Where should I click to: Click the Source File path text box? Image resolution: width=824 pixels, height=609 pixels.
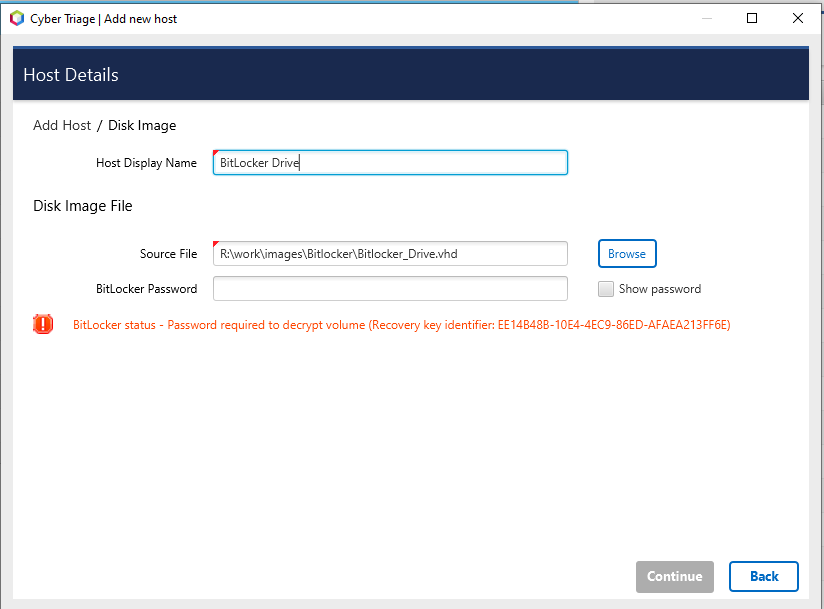(390, 253)
